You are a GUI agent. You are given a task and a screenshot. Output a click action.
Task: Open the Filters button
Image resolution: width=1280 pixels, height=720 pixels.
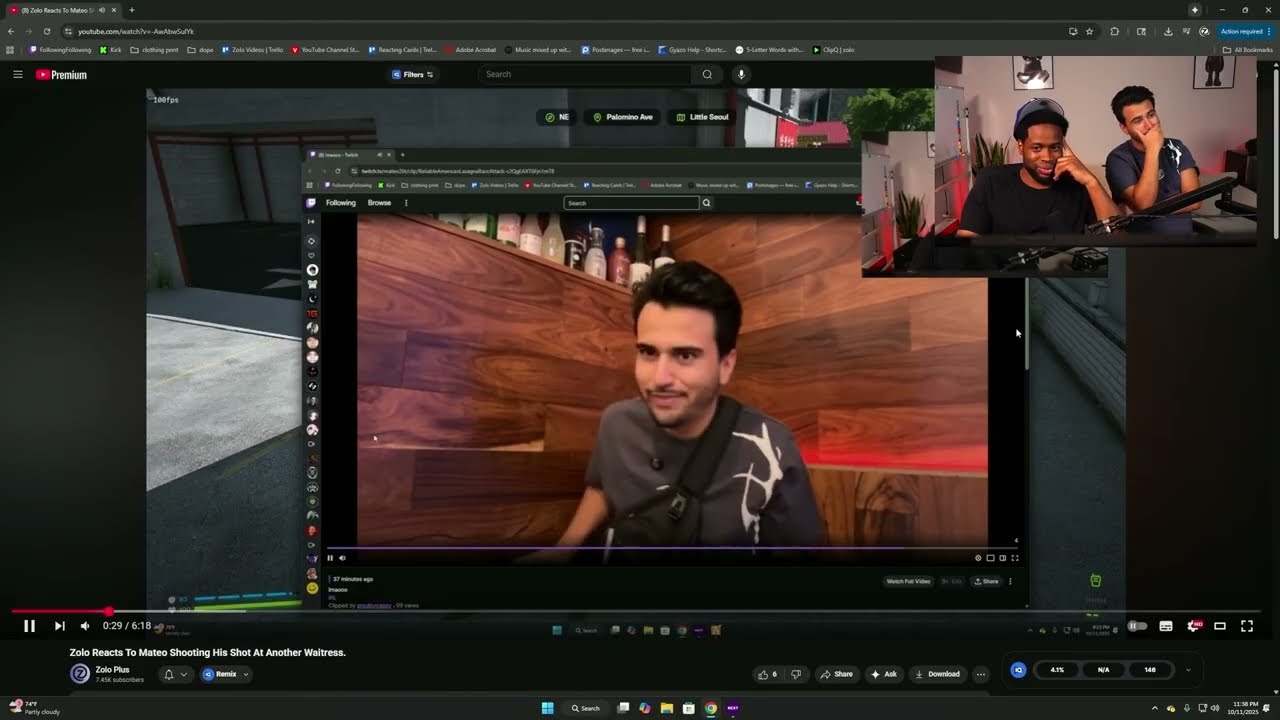(413, 74)
